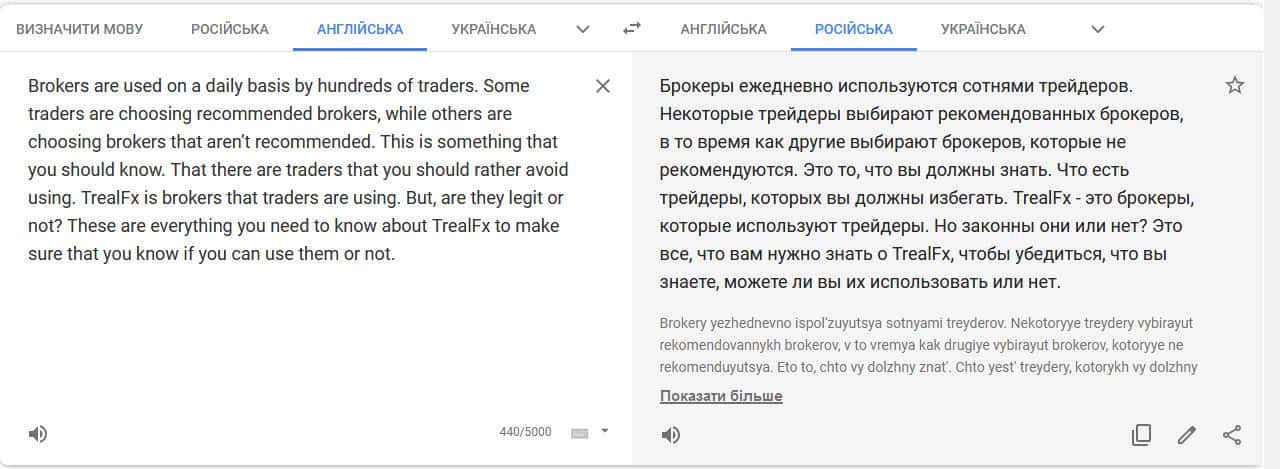Screen dimensions: 1280x469
Task: Swap source and target languages
Action: coord(631,29)
